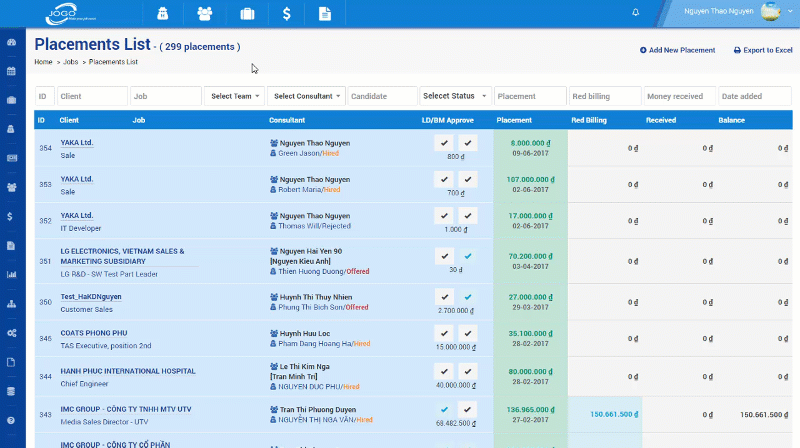This screenshot has height=448, width=800.
Task: Select placement amount 70.200.000 in row 351
Action: click(531, 256)
